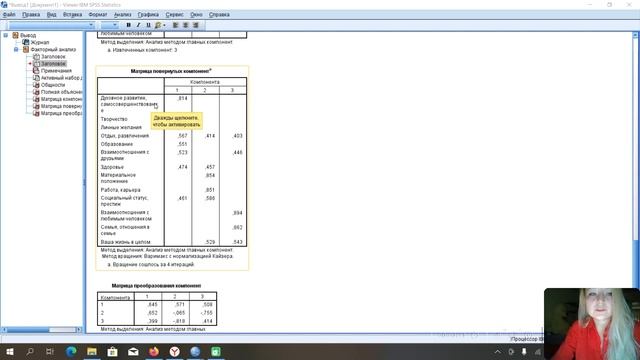Click the Матрица повернутых table icon in the outline
Screen dimensions: 640x360
36,106
